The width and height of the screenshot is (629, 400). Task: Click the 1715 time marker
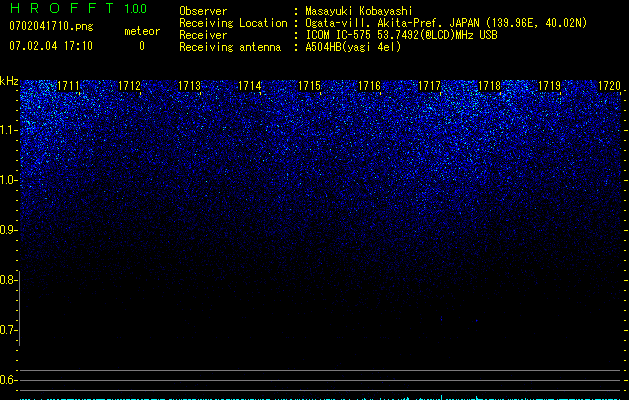309,86
